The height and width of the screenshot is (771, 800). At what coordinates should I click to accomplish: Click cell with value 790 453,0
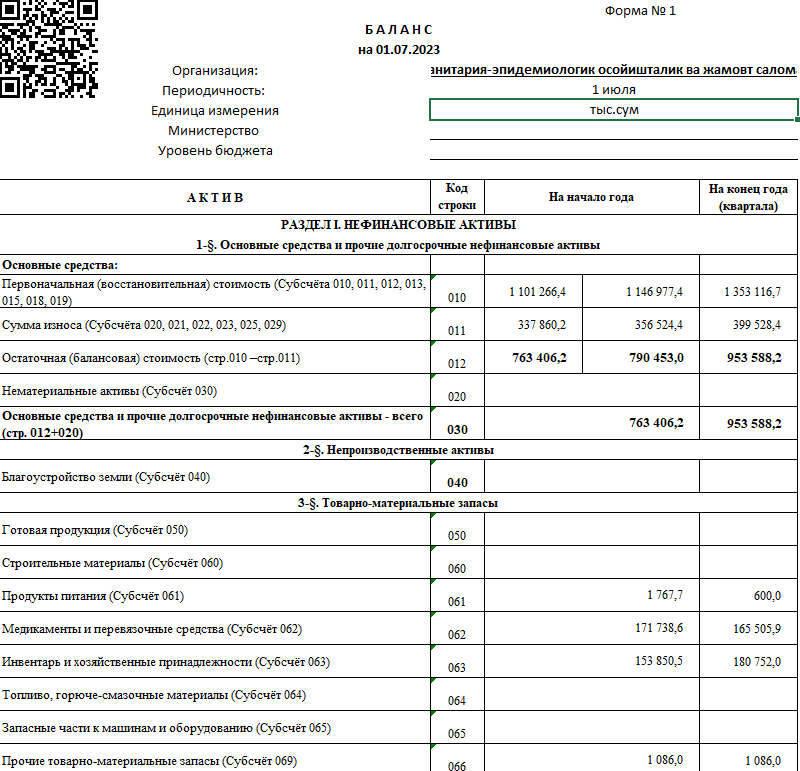(x=641, y=357)
